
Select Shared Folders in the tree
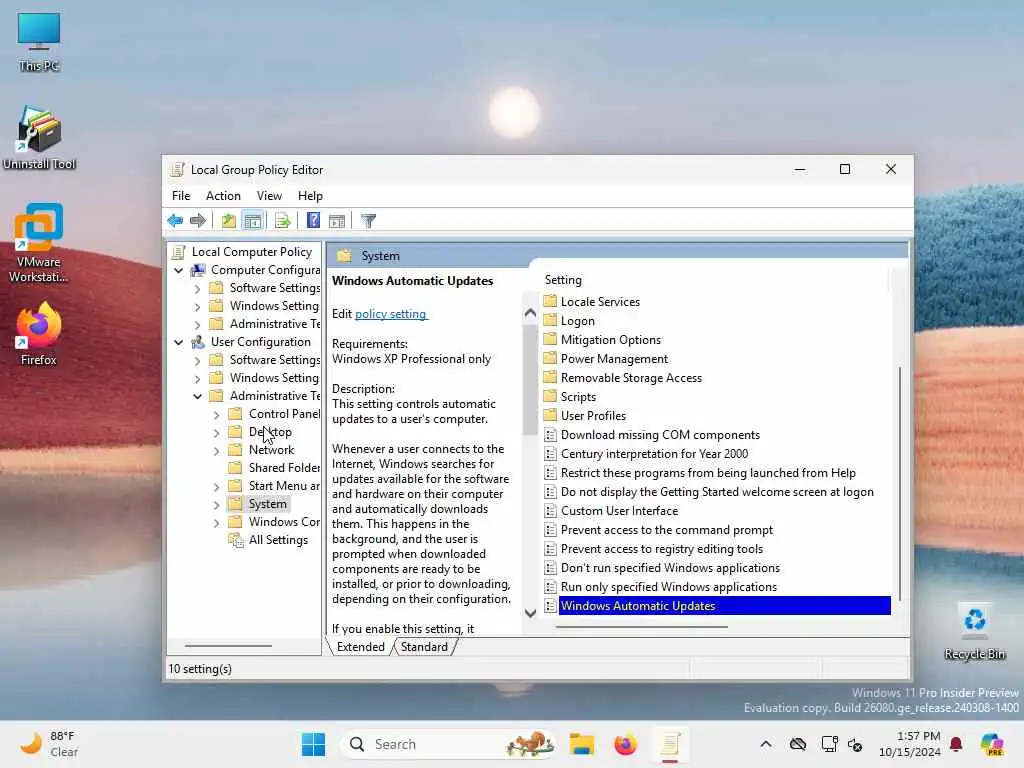pos(283,468)
